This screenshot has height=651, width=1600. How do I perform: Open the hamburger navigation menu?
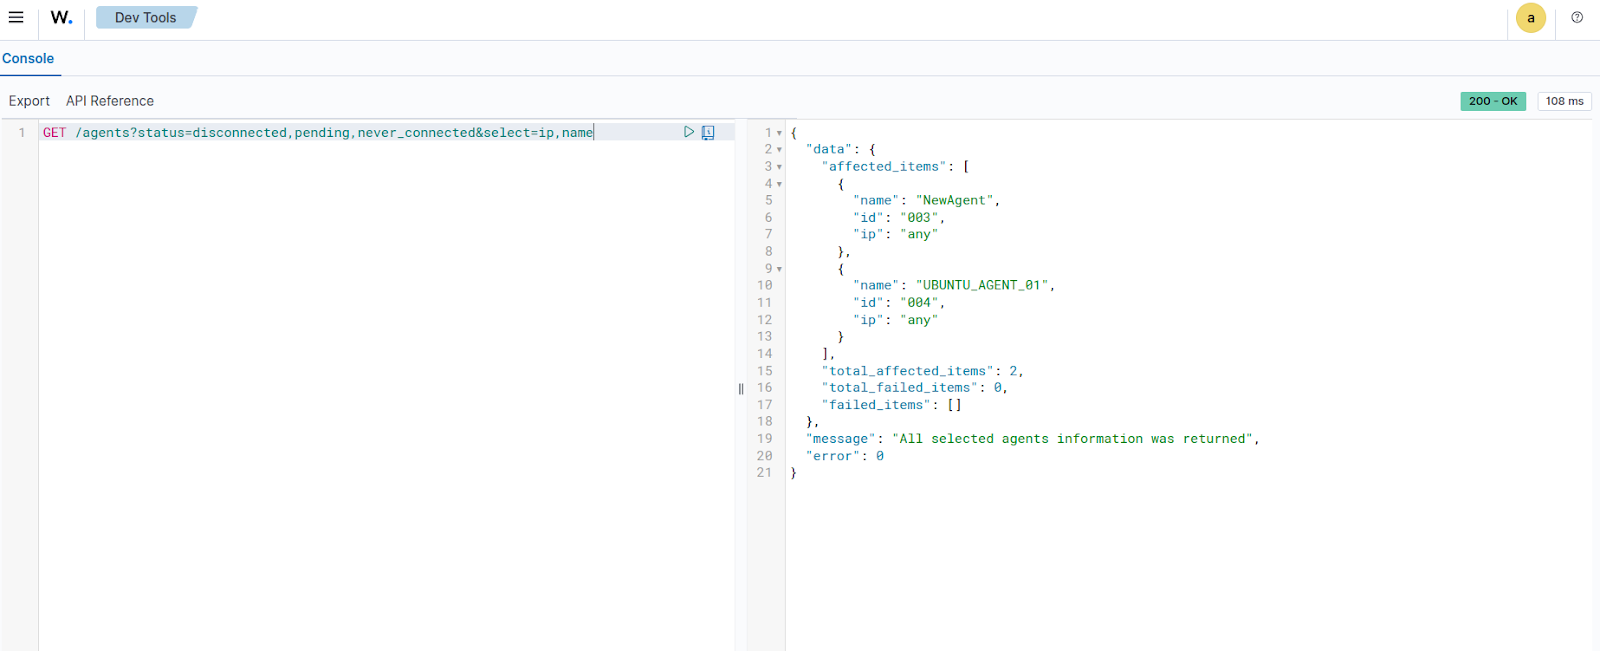tap(16, 17)
